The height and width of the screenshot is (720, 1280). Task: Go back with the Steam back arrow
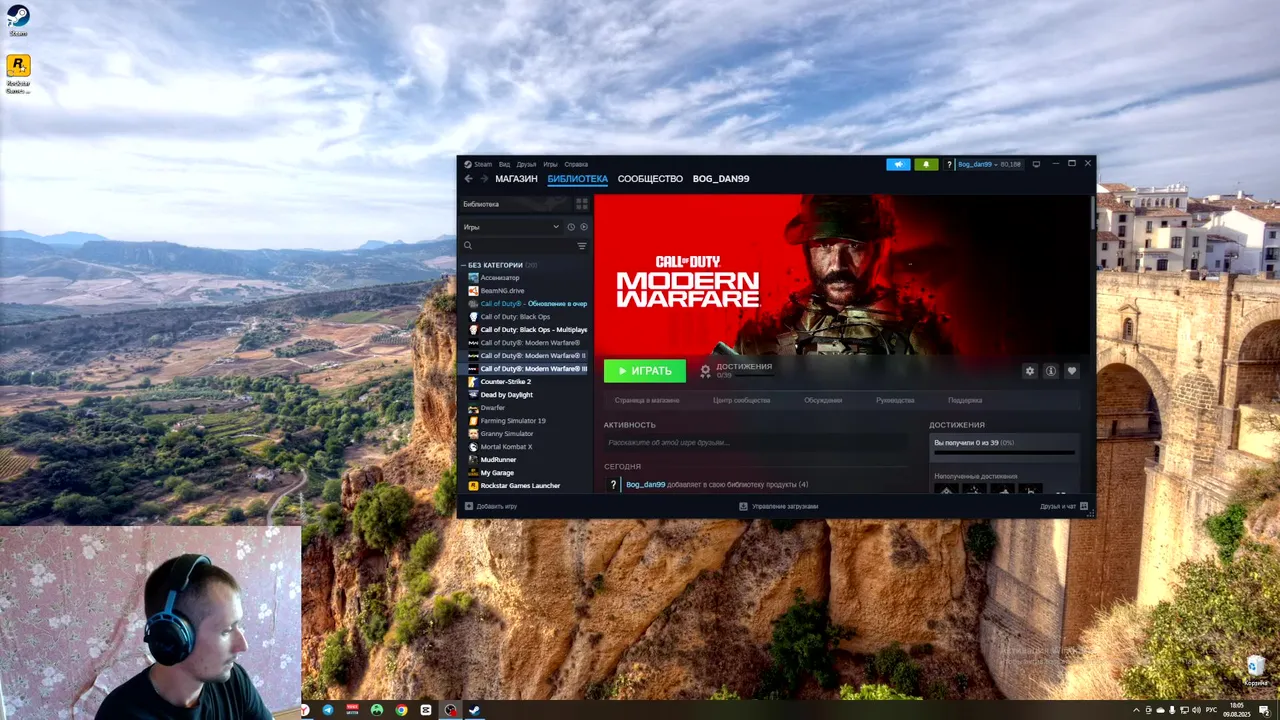(x=468, y=179)
